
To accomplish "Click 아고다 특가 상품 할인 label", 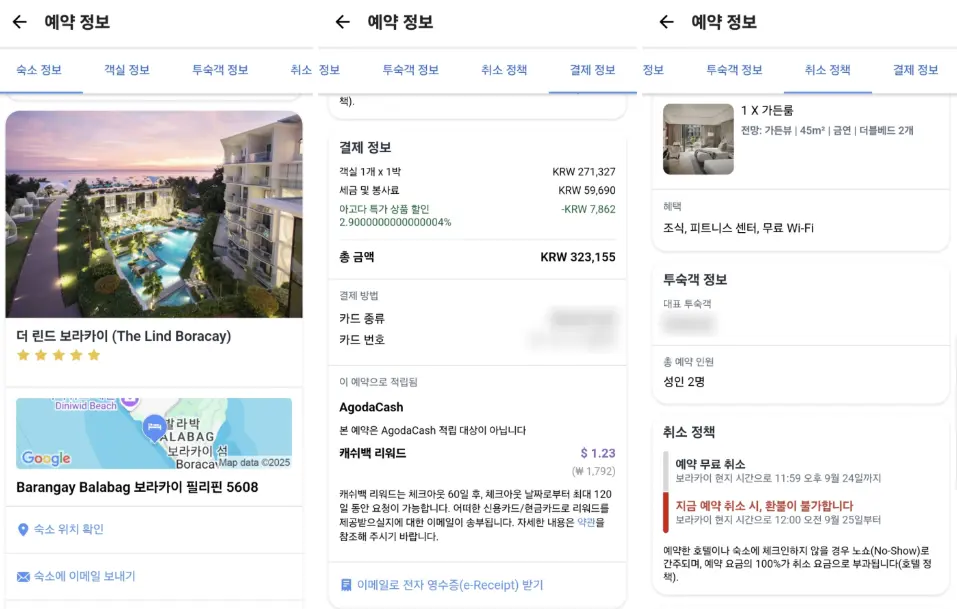I will 385,209.
